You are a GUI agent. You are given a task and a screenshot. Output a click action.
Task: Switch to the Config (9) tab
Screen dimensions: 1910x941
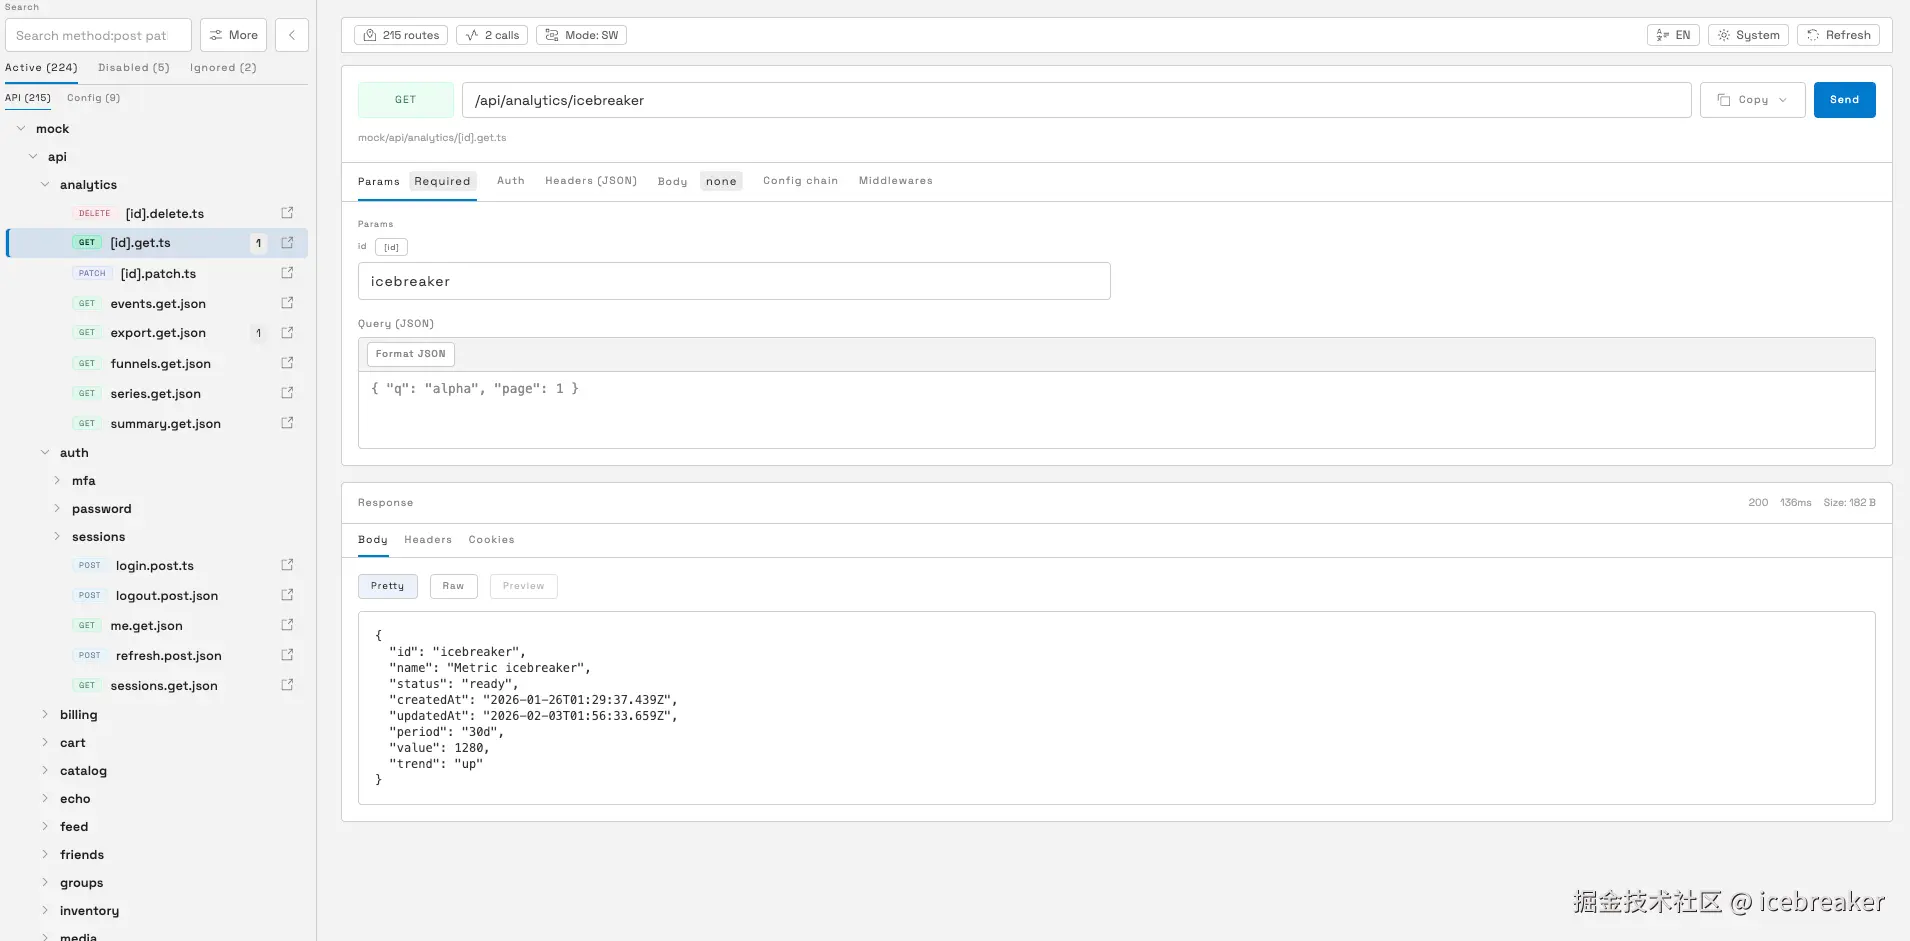pos(93,98)
